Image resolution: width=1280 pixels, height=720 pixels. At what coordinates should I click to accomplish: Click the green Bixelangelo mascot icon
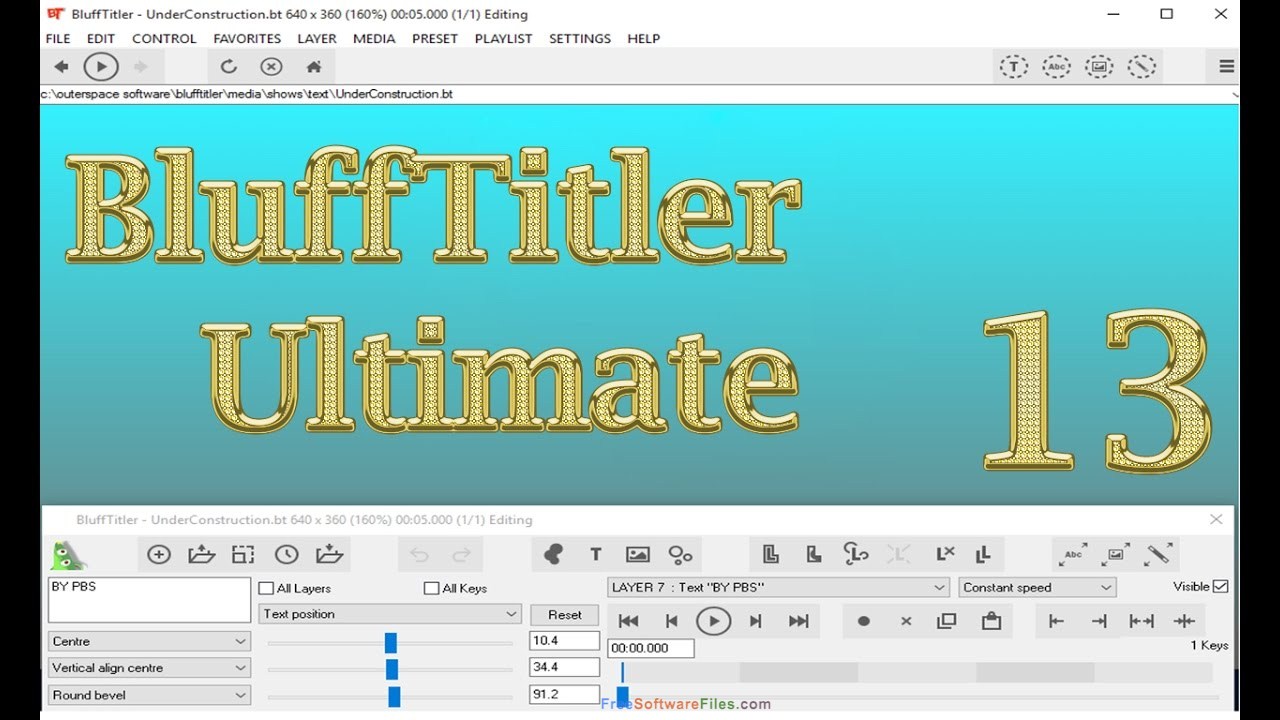68,555
